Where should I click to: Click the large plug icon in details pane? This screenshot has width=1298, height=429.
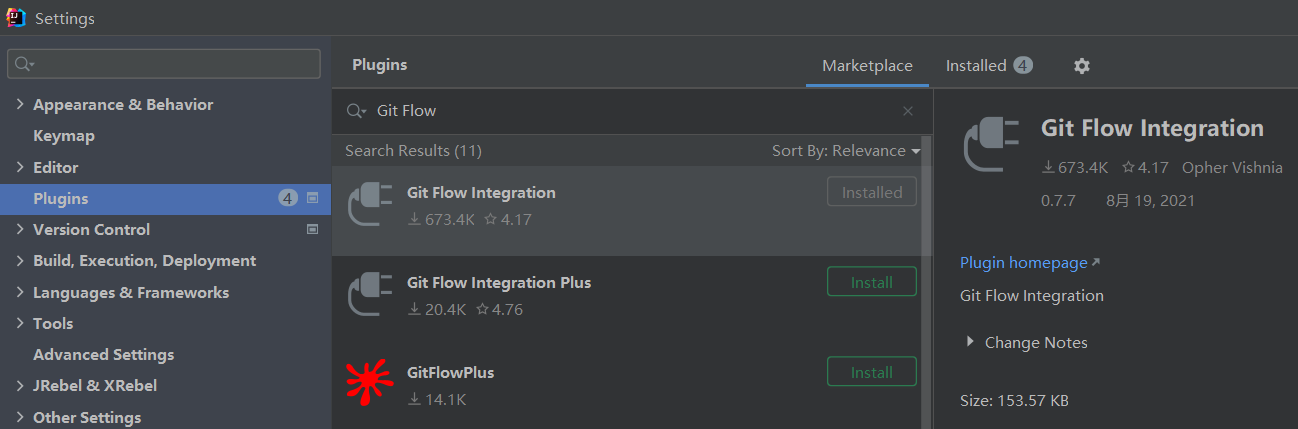coord(991,144)
